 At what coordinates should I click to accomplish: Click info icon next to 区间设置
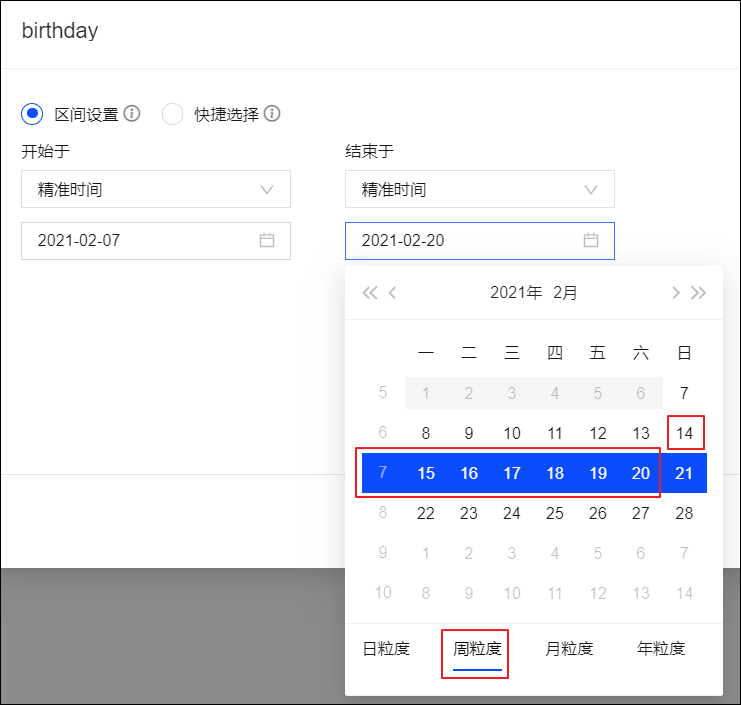click(x=132, y=113)
